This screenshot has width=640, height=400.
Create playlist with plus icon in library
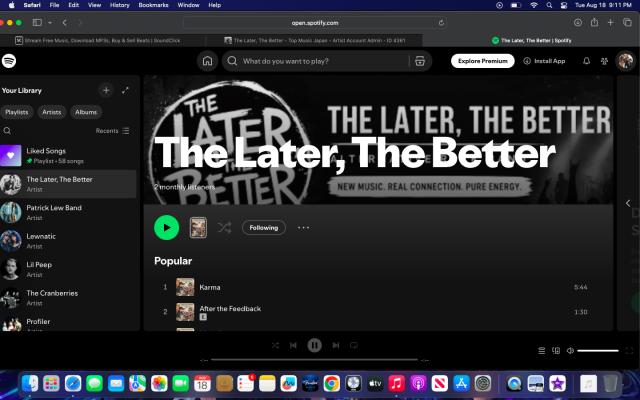point(106,90)
